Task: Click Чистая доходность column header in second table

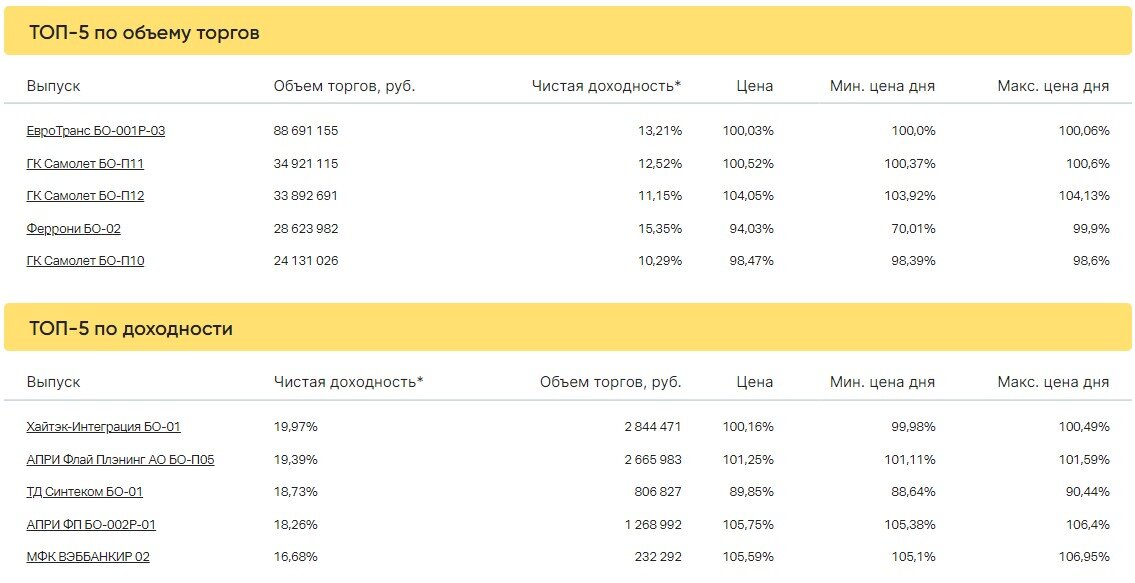Action: [x=348, y=382]
